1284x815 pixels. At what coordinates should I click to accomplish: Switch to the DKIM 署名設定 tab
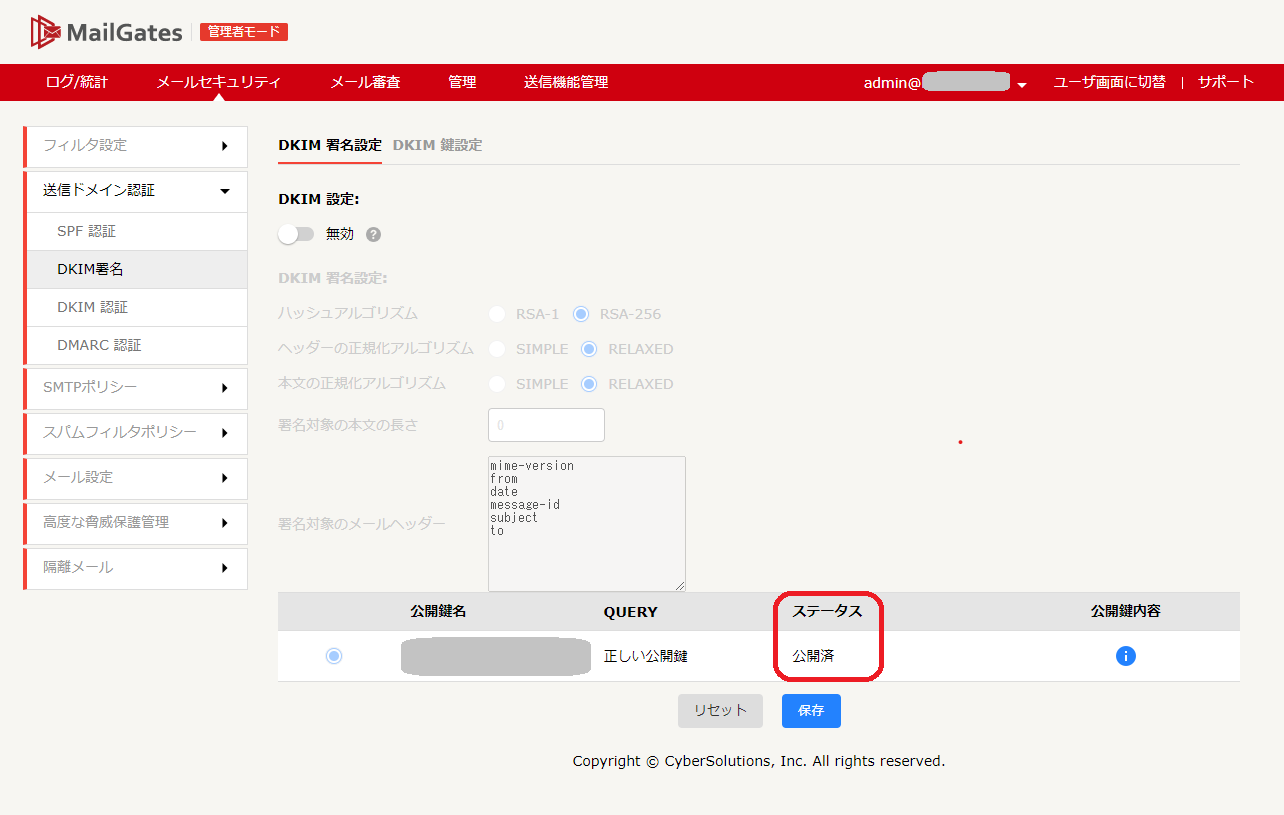[330, 145]
